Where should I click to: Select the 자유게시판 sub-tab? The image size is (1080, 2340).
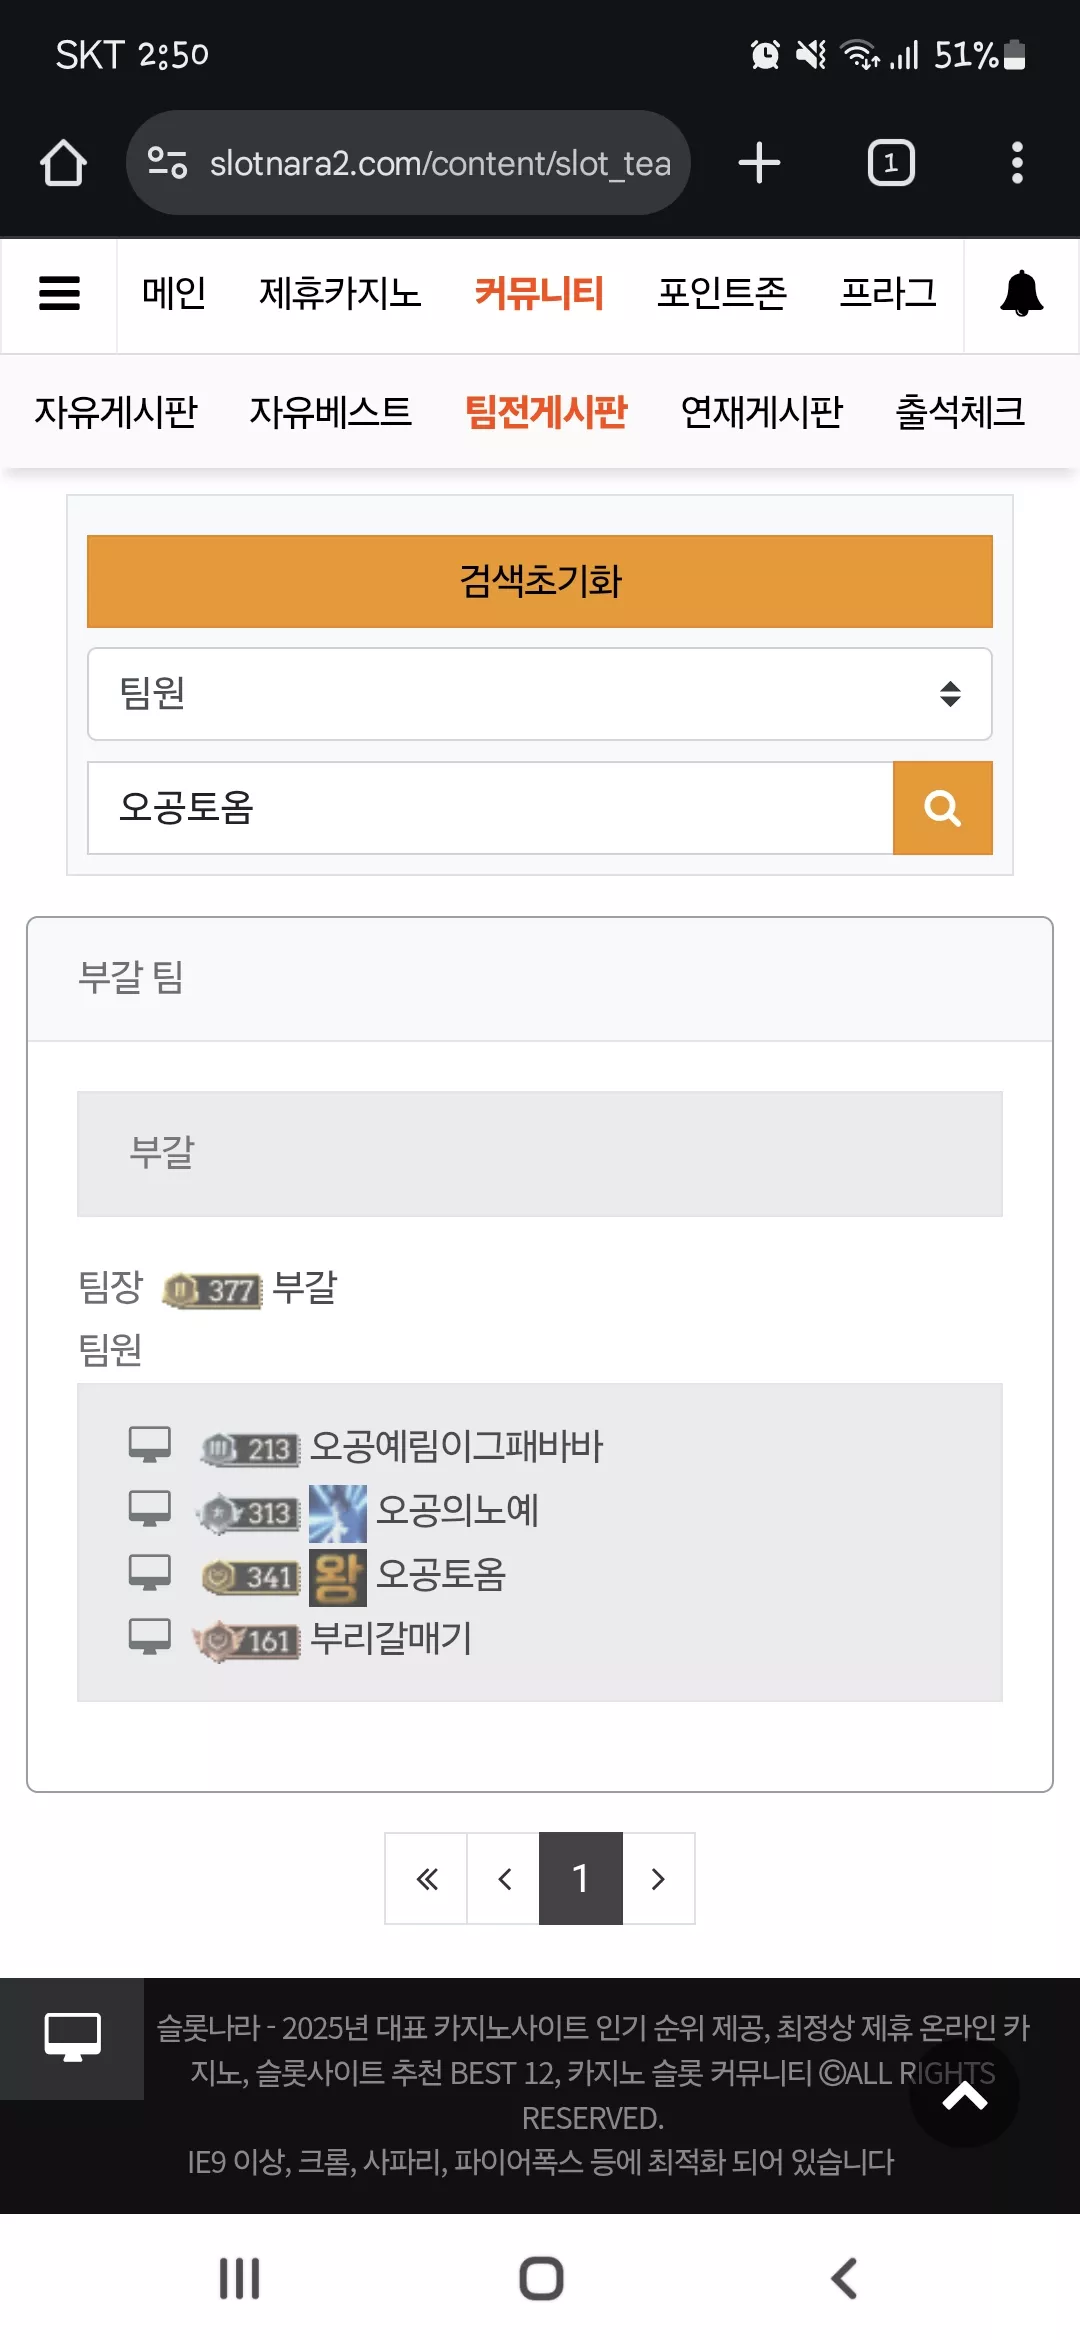pos(116,412)
